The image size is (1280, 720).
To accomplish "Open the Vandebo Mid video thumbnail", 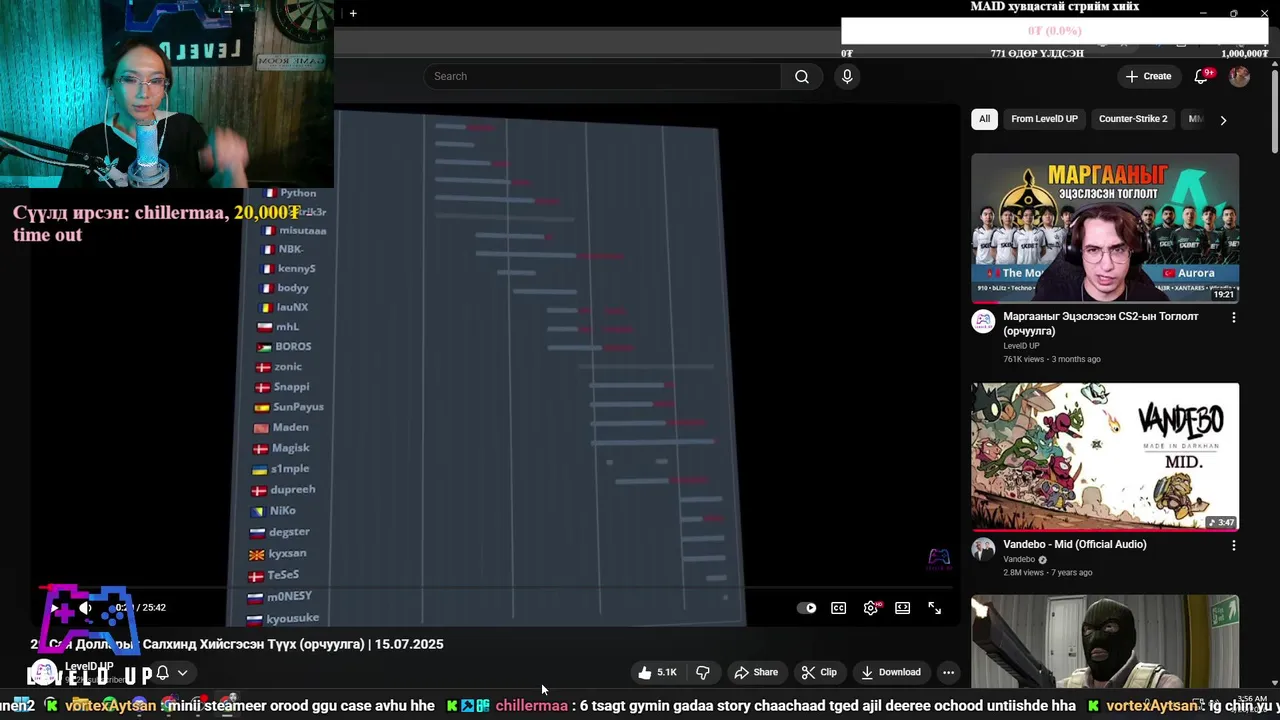I will coord(1105,457).
